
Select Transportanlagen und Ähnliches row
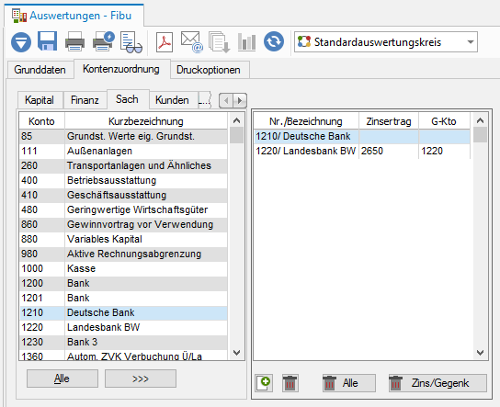(x=123, y=165)
